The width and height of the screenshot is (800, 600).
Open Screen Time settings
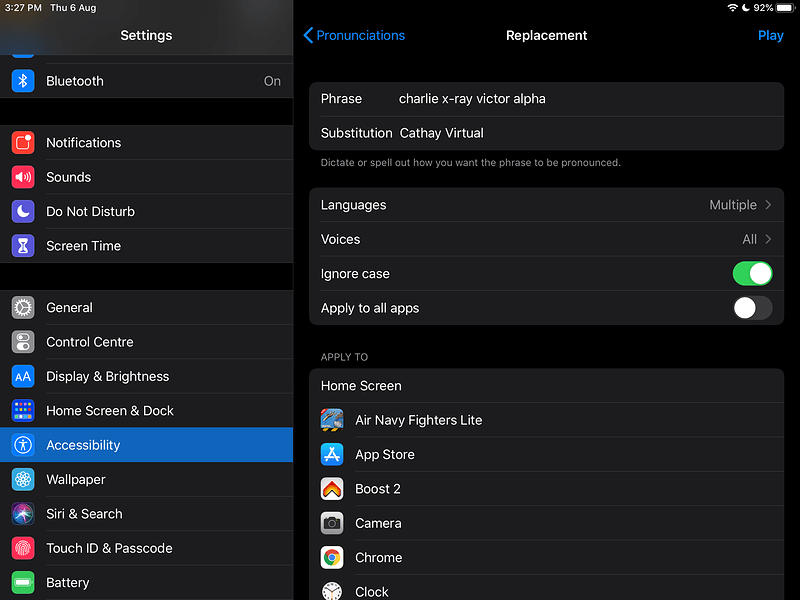click(x=146, y=246)
